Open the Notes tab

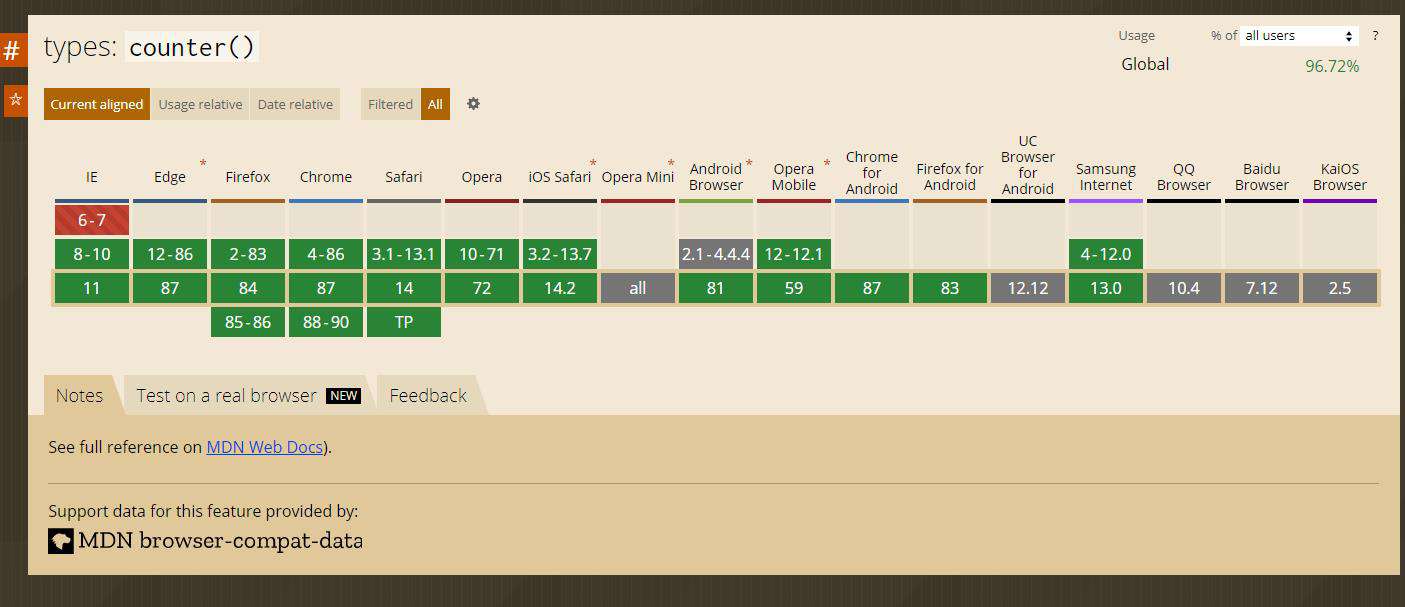pos(79,395)
